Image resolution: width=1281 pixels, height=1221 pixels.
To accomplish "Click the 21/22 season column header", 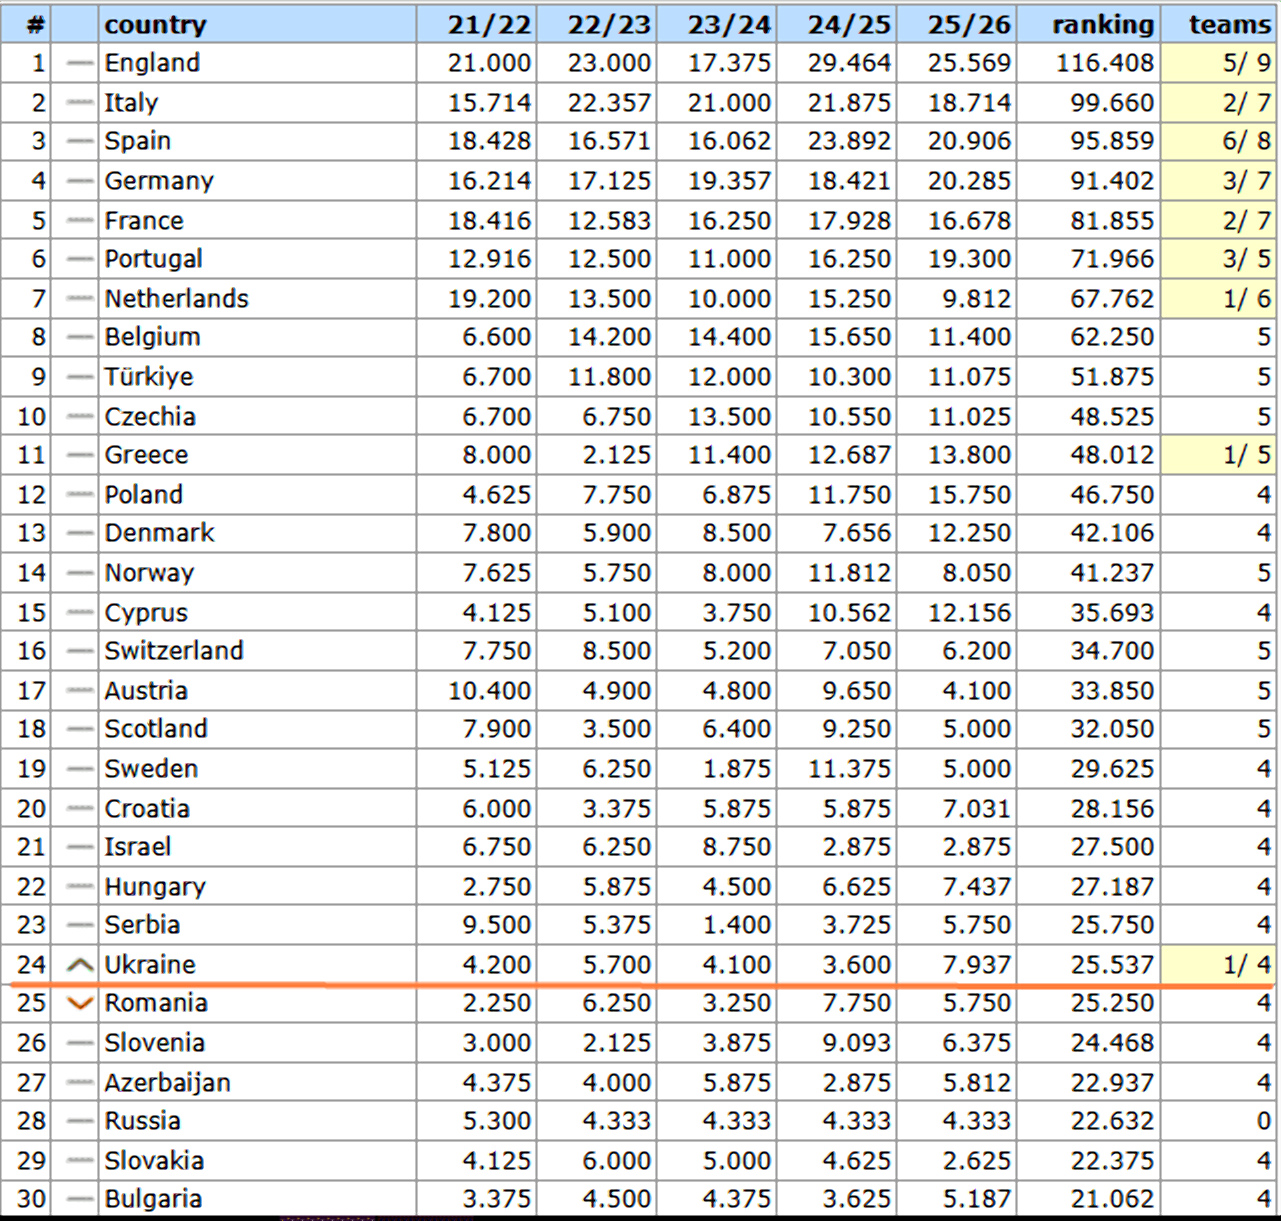I will point(488,24).
